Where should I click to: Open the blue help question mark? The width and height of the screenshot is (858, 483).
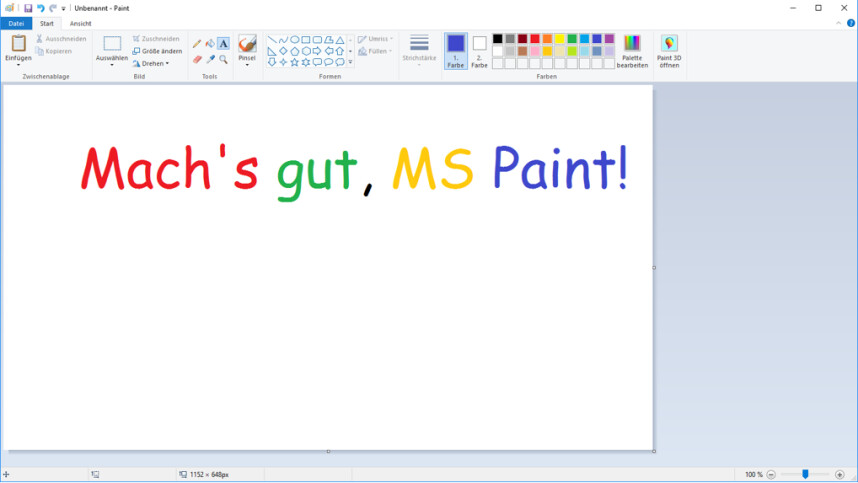851,23
